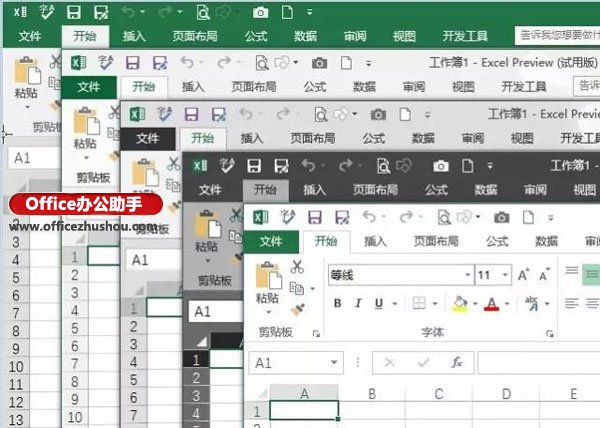The height and width of the screenshot is (428, 600).
Task: Click save icon in black-themed window
Action: pyautogui.click(x=254, y=166)
